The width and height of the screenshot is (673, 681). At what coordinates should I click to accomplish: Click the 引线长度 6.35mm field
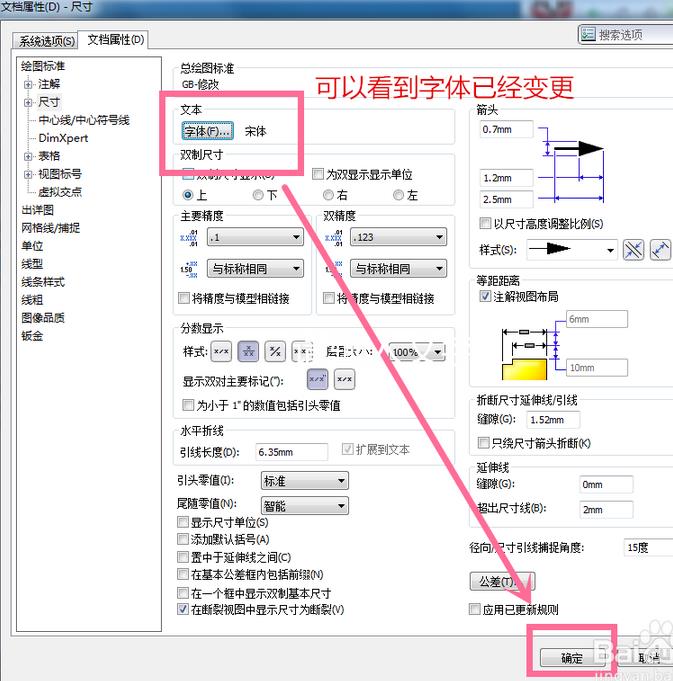(x=291, y=452)
